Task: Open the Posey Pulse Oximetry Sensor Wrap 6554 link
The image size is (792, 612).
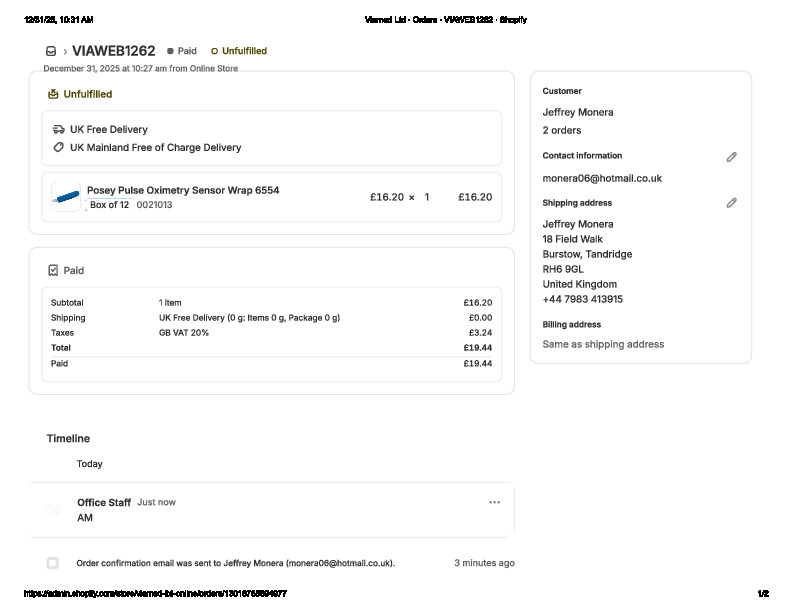Action: pos(183,190)
